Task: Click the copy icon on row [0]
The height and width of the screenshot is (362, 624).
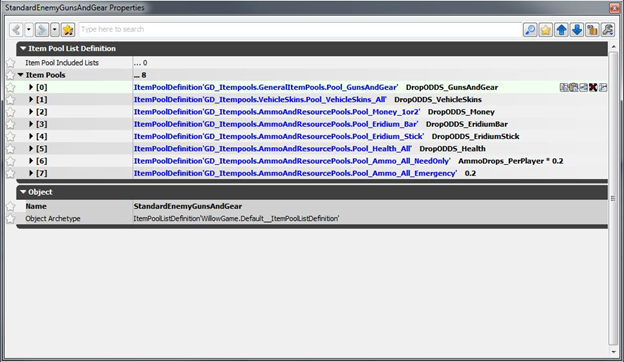Action: [564, 88]
